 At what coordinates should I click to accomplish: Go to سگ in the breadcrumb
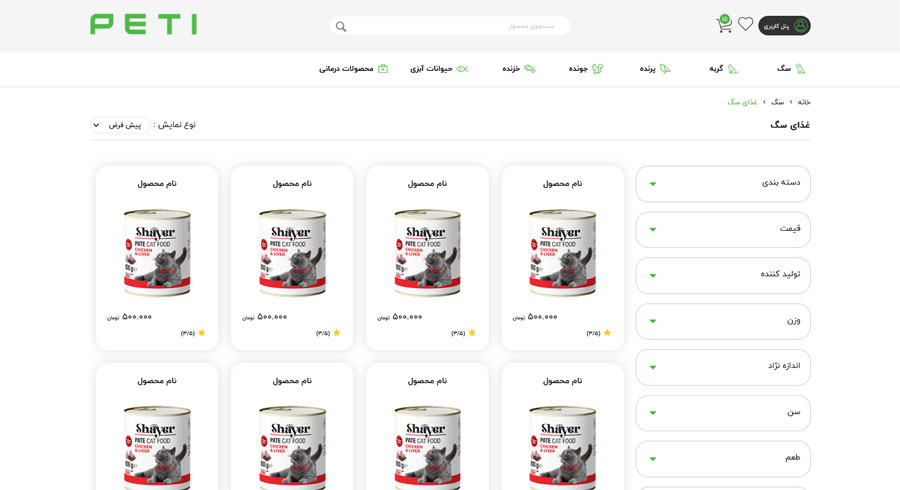(x=778, y=102)
